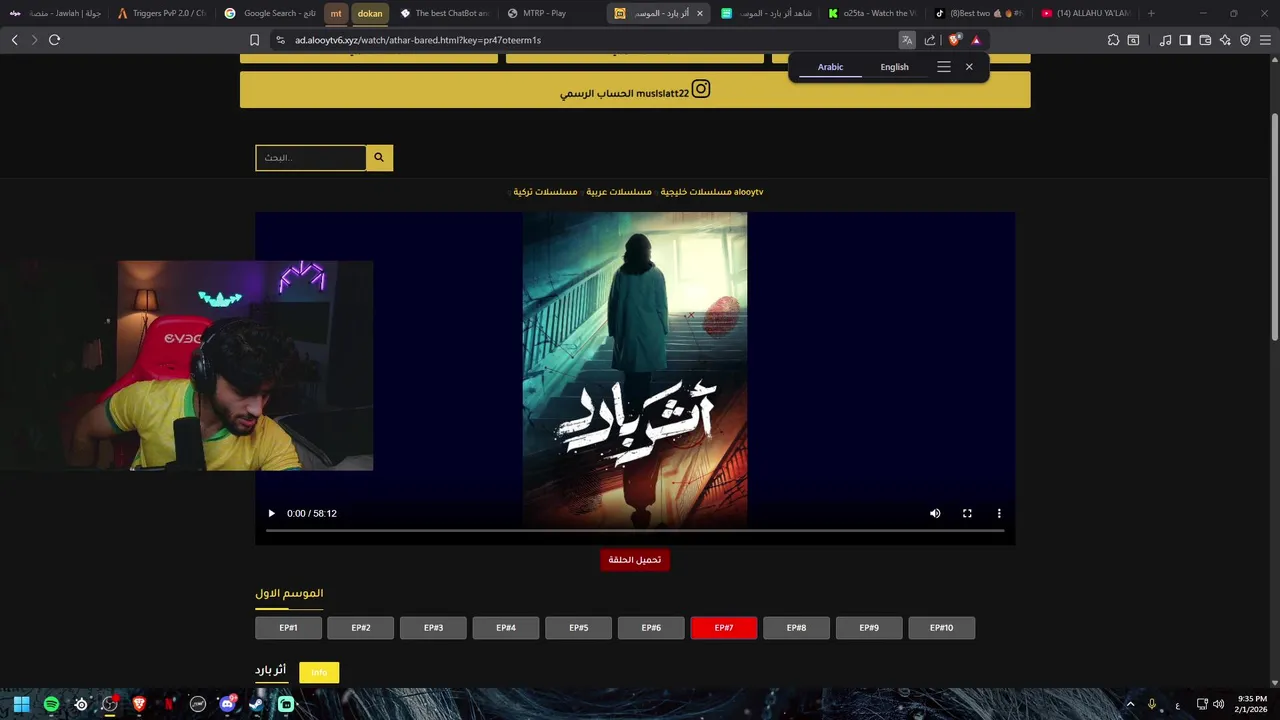Open video player more options menu
The image size is (1280, 720).
[999, 513]
